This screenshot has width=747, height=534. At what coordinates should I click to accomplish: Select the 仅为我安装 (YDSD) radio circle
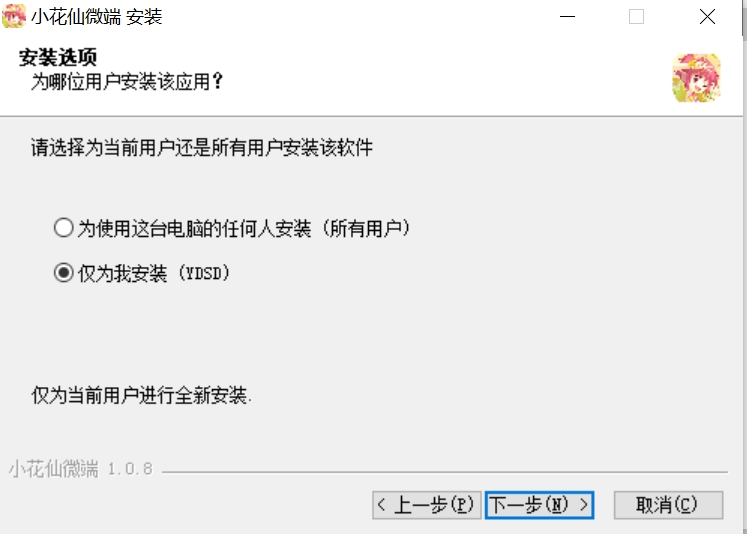click(x=63, y=273)
